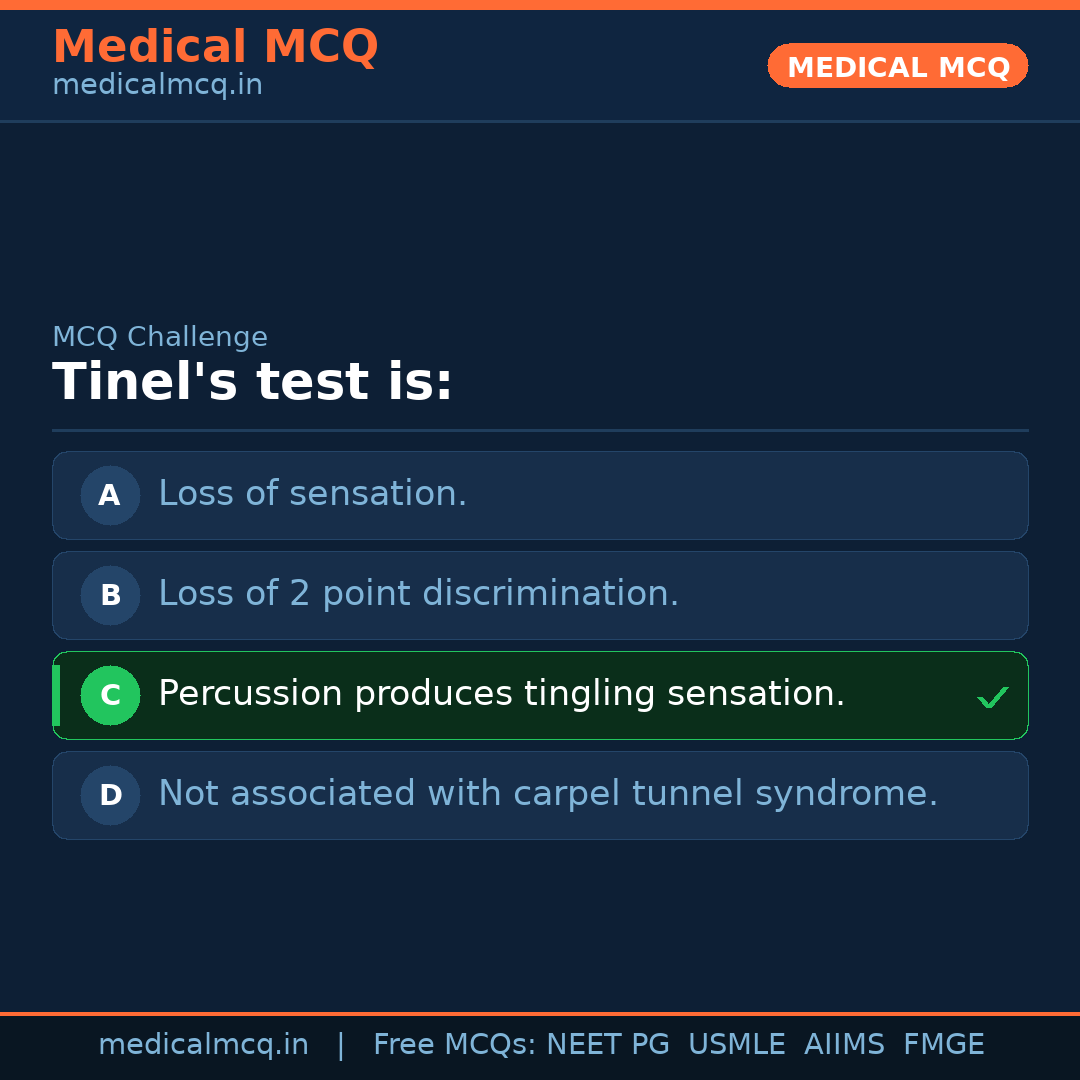Select answer 'Loss of sensation.'

312,494
